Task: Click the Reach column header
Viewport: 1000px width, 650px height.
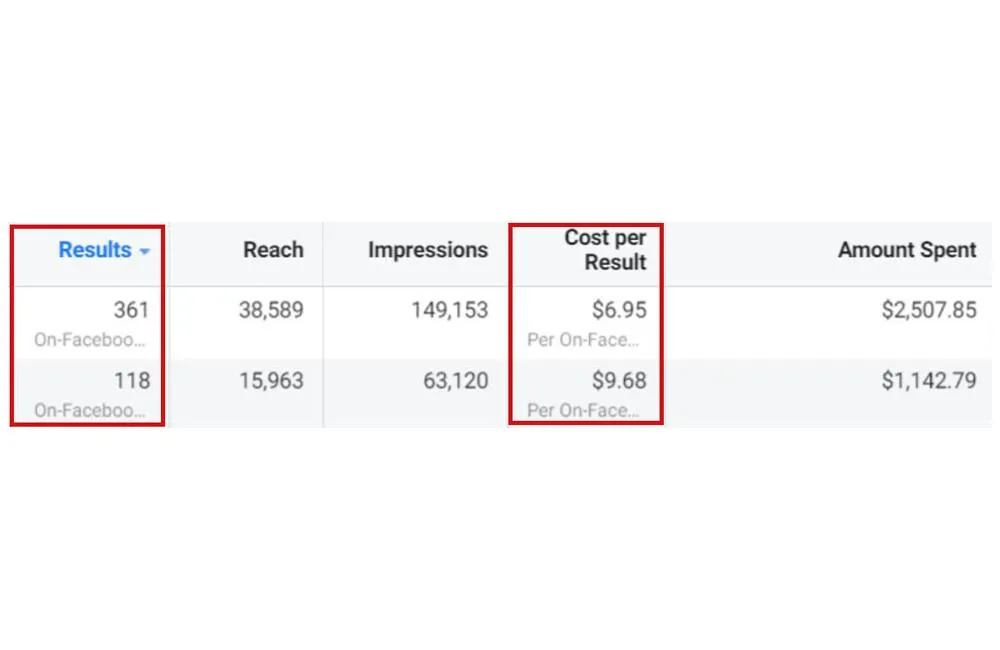Action: (273, 249)
